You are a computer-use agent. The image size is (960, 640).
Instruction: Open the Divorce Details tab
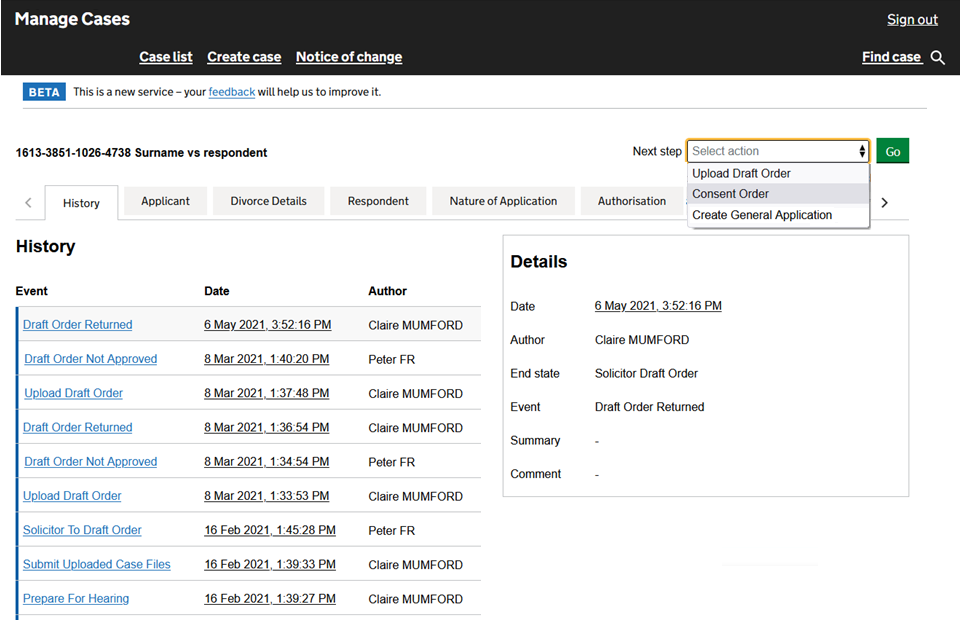268,201
